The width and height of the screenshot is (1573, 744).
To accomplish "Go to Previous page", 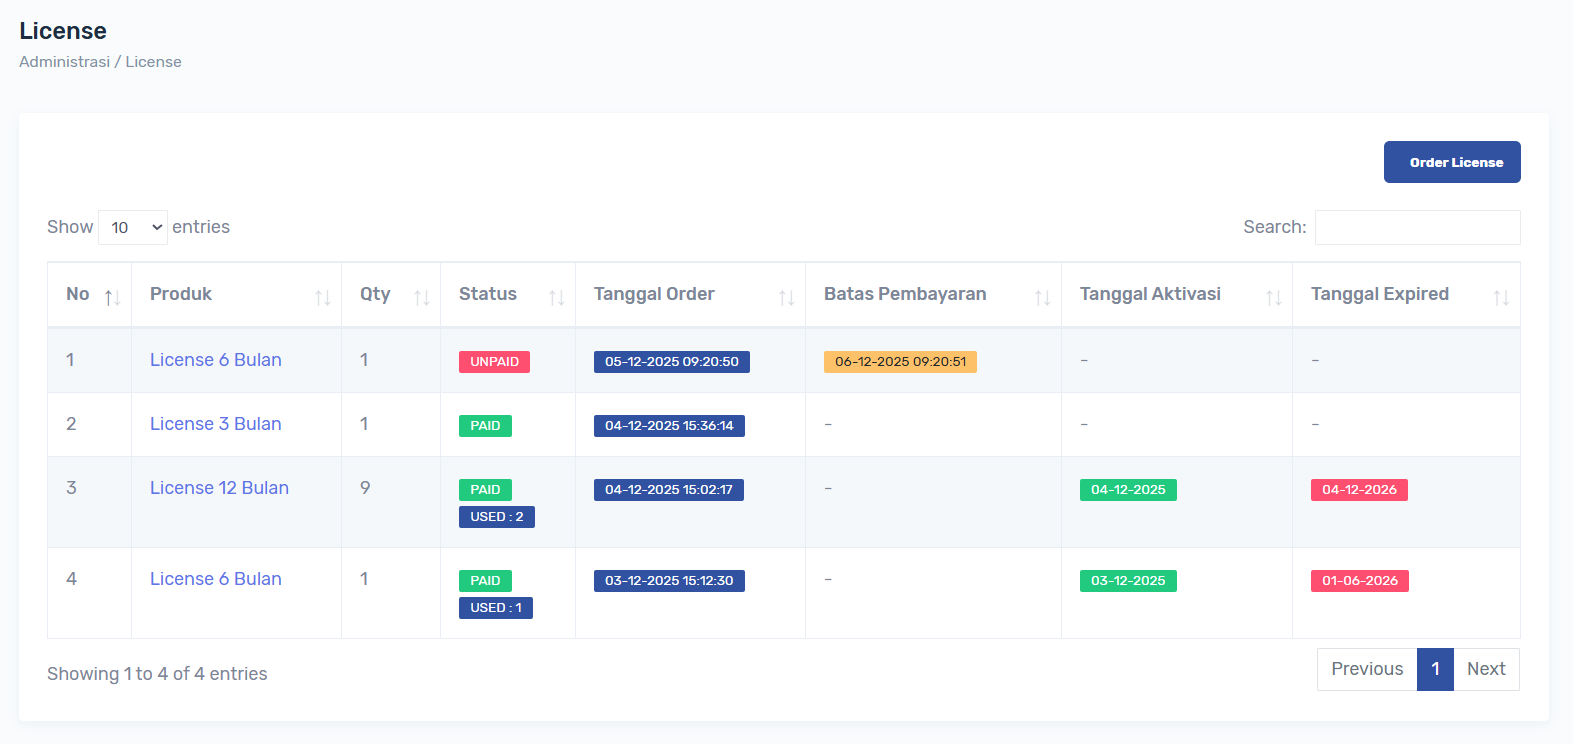I will click(1366, 669).
